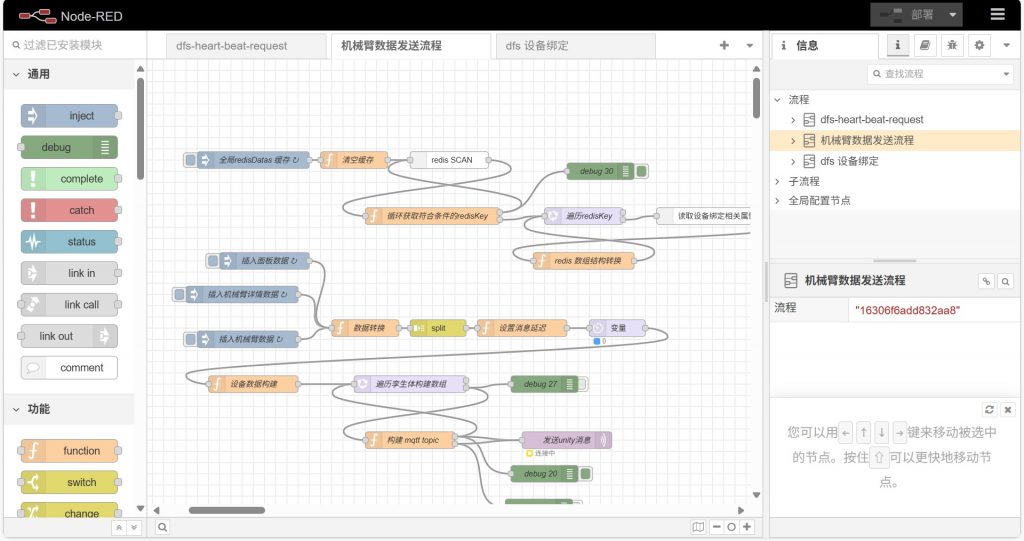Open the help book sidebar tab
The height and width of the screenshot is (541, 1024).
[925, 45]
